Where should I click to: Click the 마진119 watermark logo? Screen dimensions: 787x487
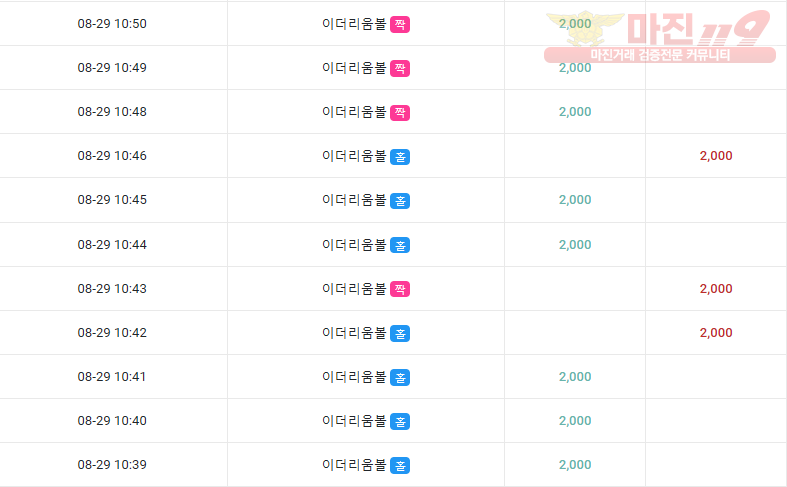(x=660, y=36)
